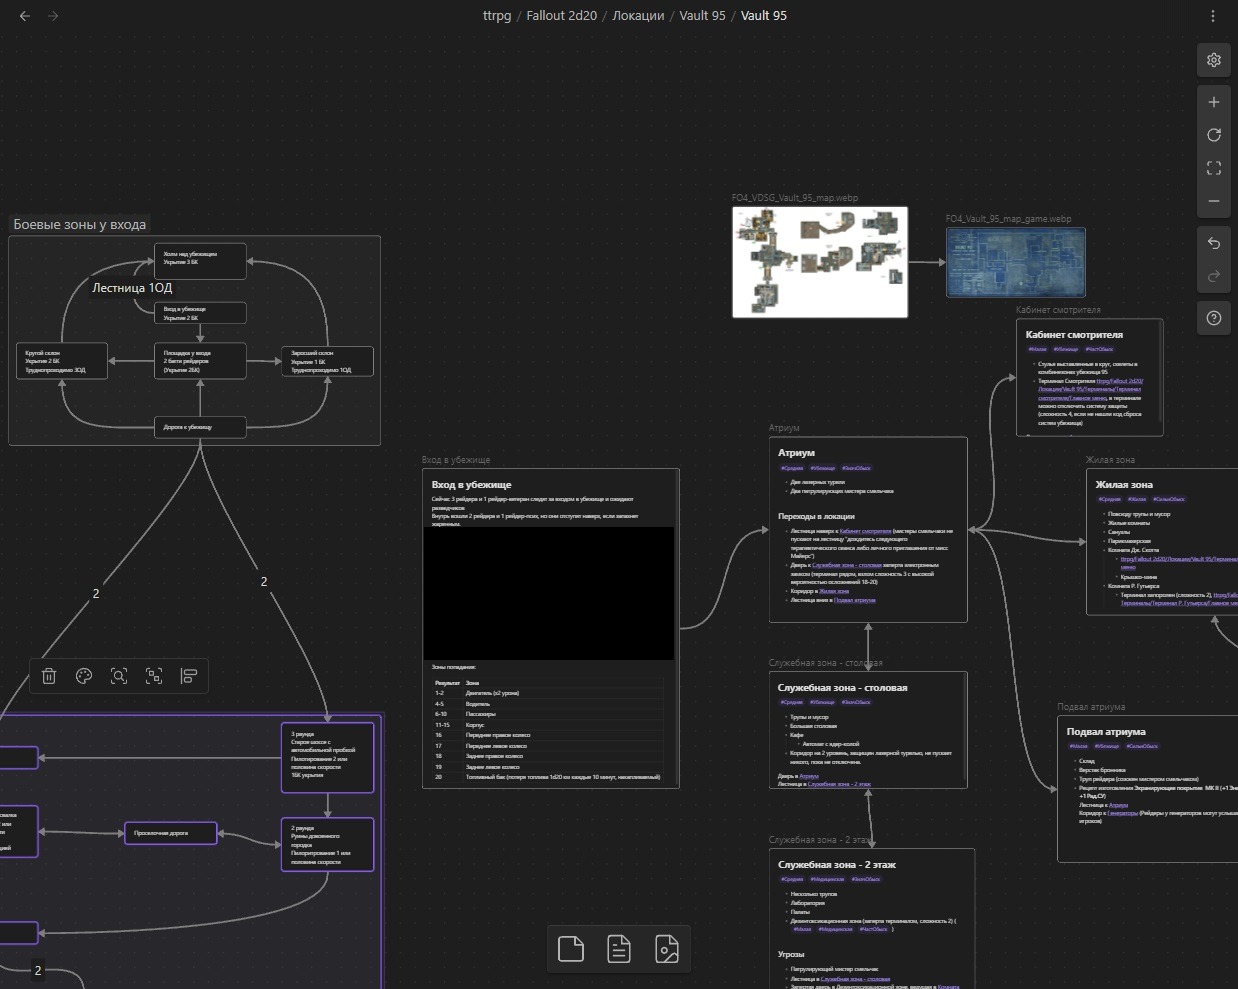This screenshot has height=989, width=1238.
Task: Select the Дорога к убежищу node
Action: [x=200, y=427]
